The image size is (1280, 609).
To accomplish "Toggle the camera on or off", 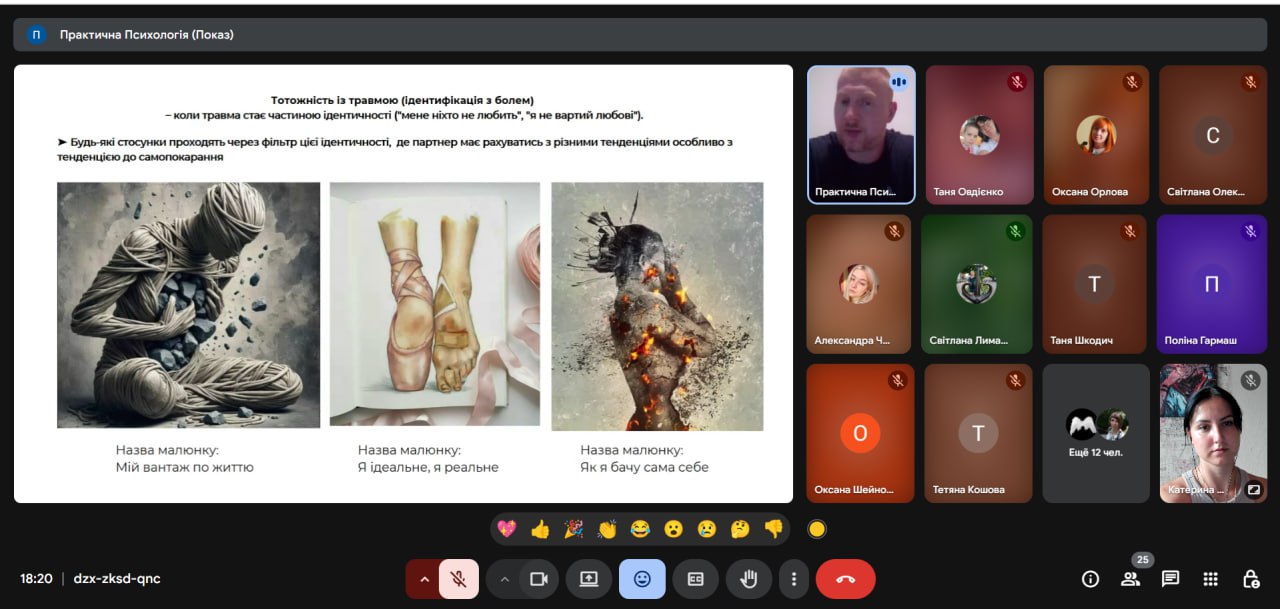I will click(x=539, y=579).
